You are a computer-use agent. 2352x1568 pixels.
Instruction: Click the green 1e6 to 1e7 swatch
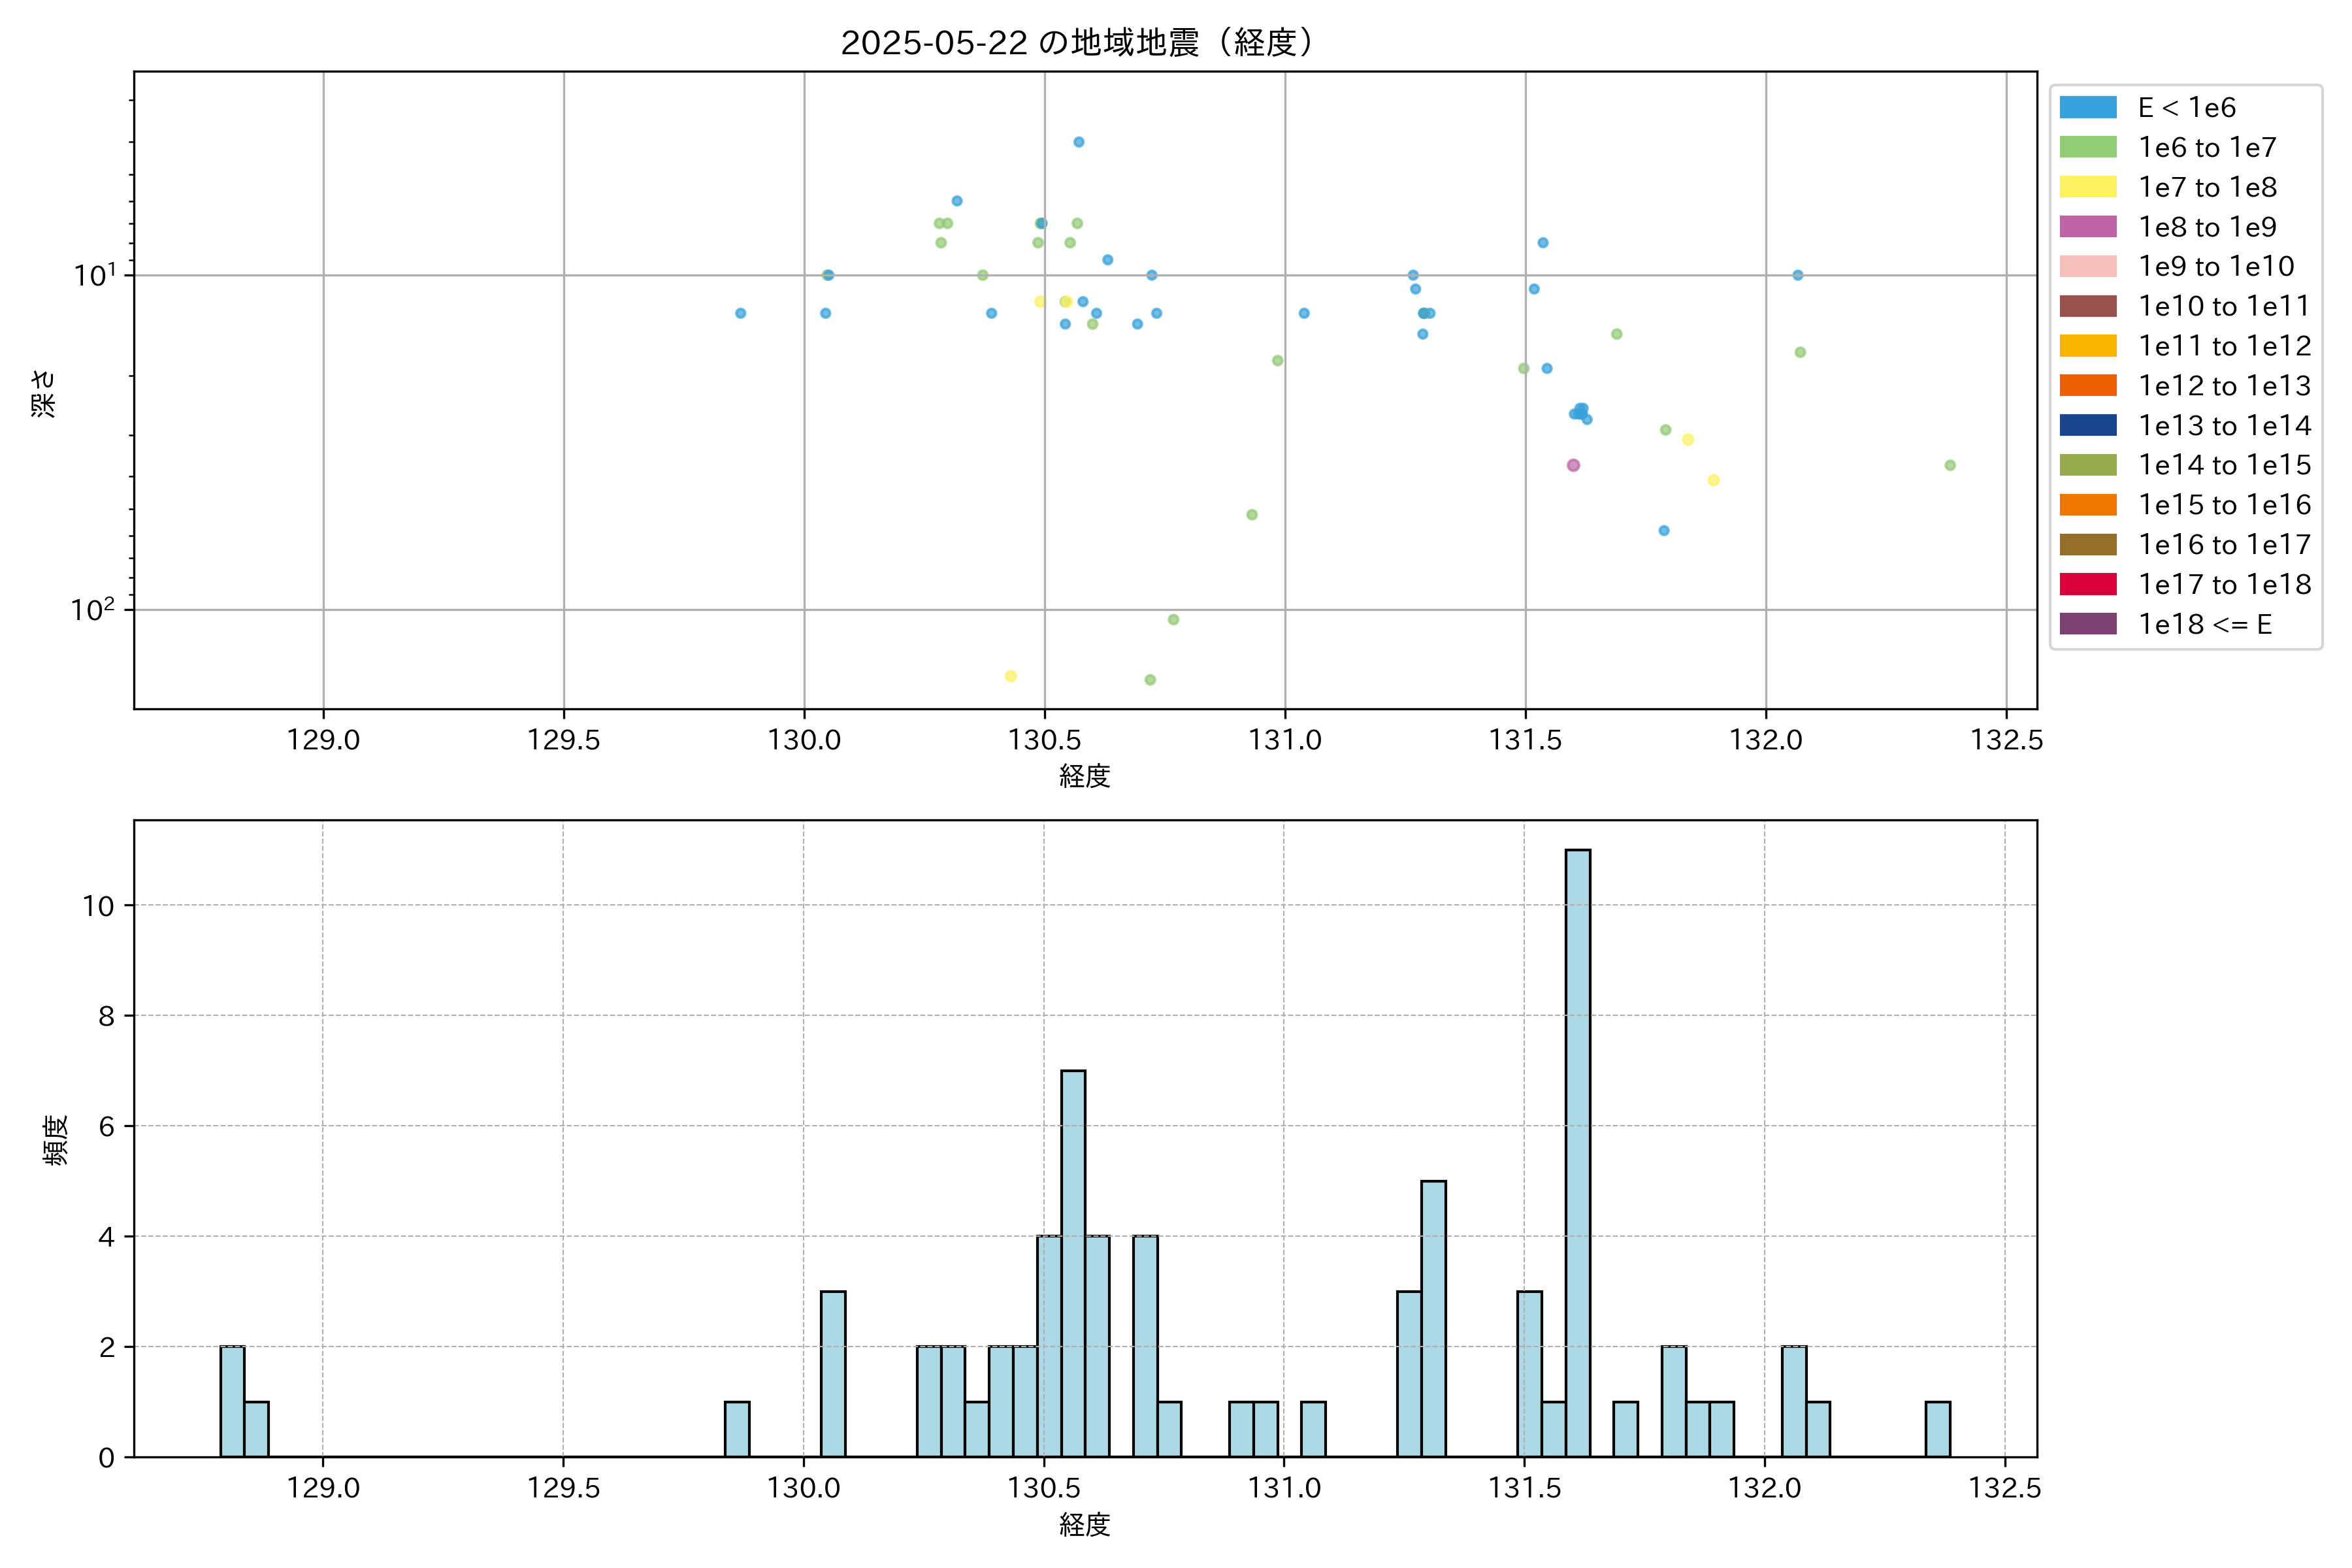[x=2088, y=148]
